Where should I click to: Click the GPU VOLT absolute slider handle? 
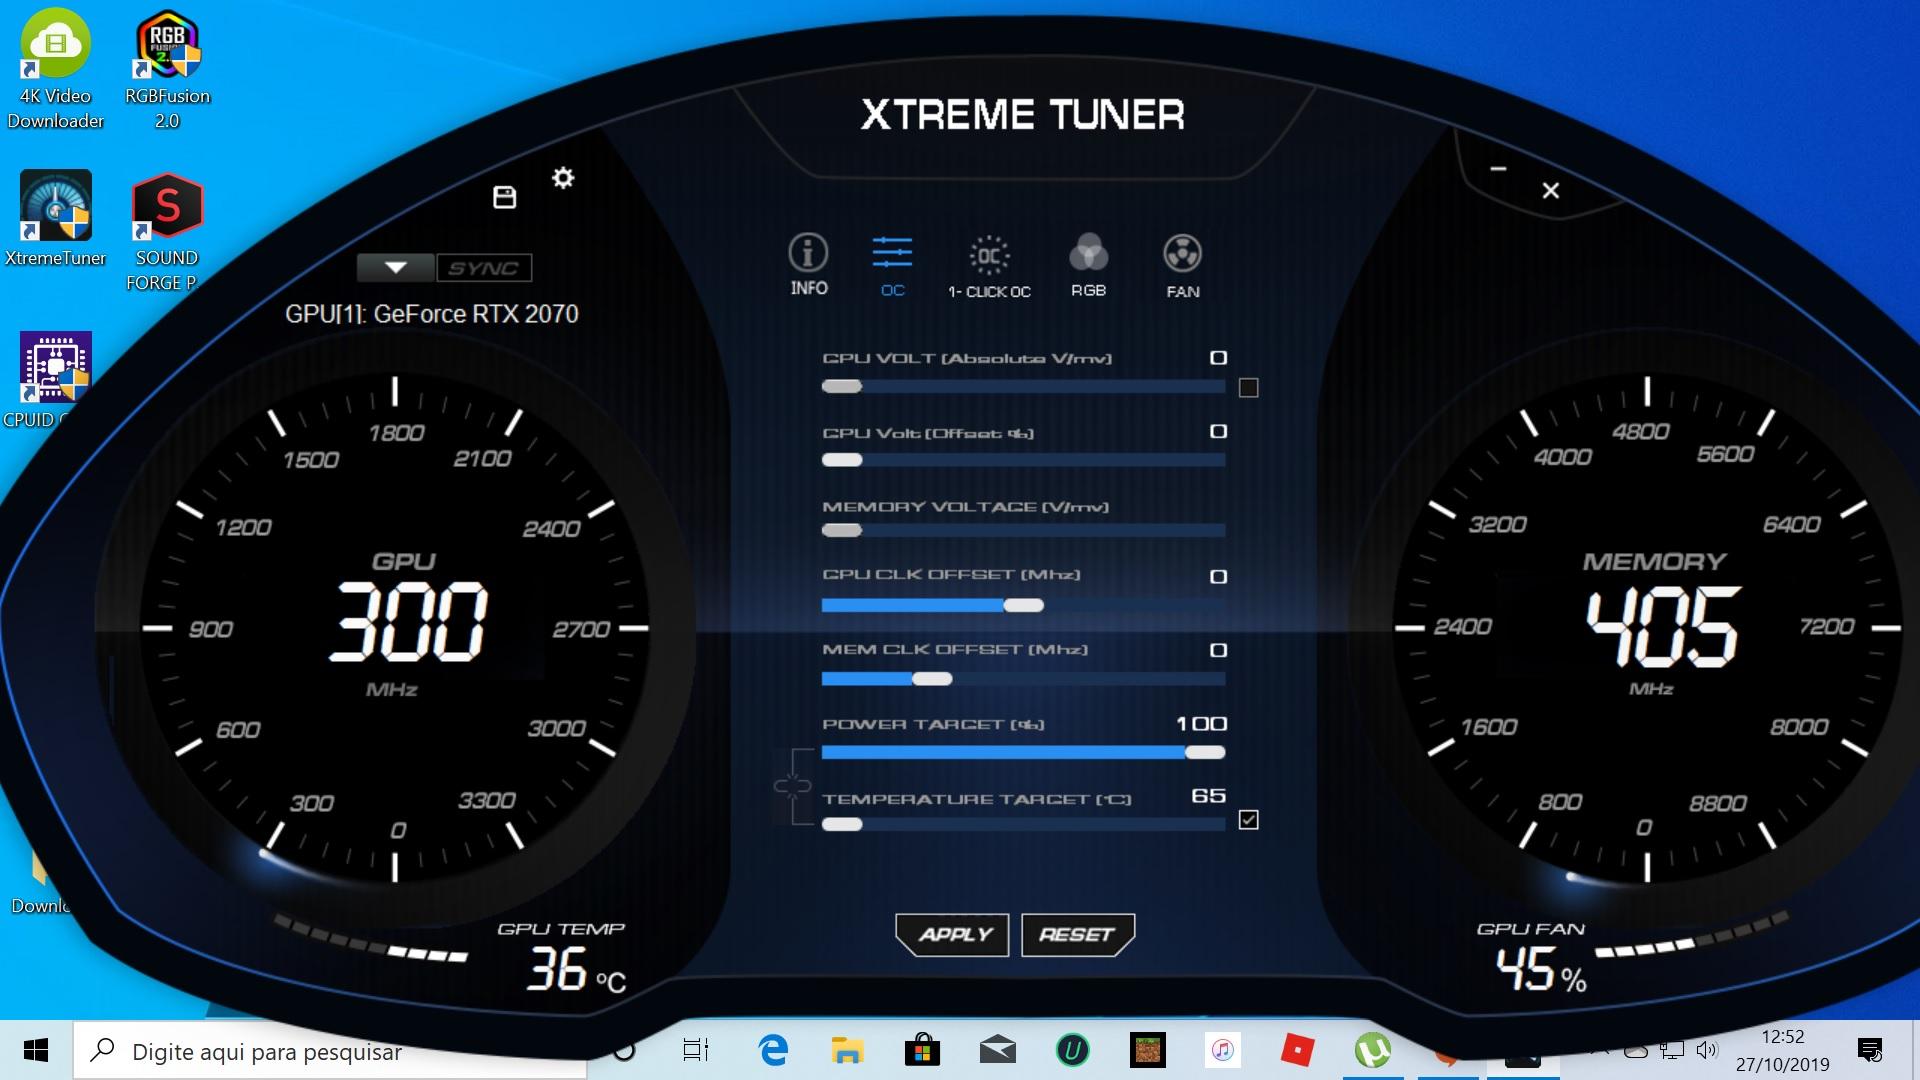(842, 387)
